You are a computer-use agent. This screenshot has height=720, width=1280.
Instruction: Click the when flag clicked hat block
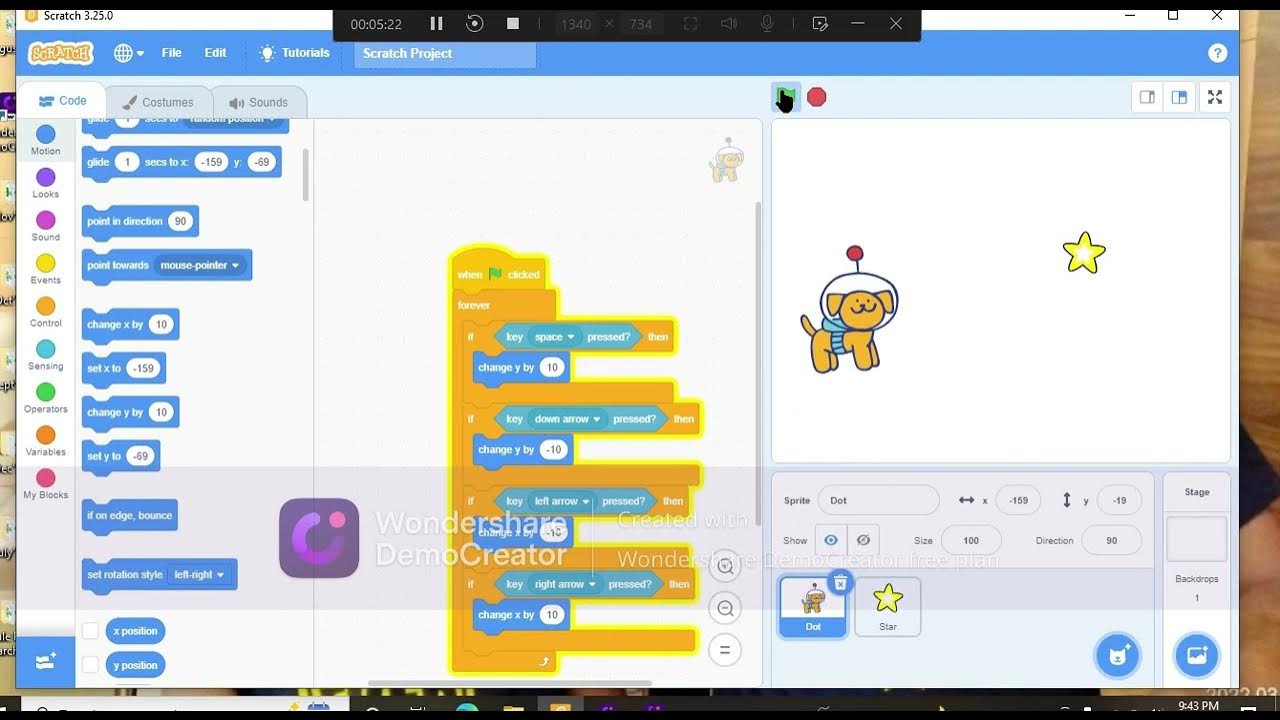[x=500, y=272]
